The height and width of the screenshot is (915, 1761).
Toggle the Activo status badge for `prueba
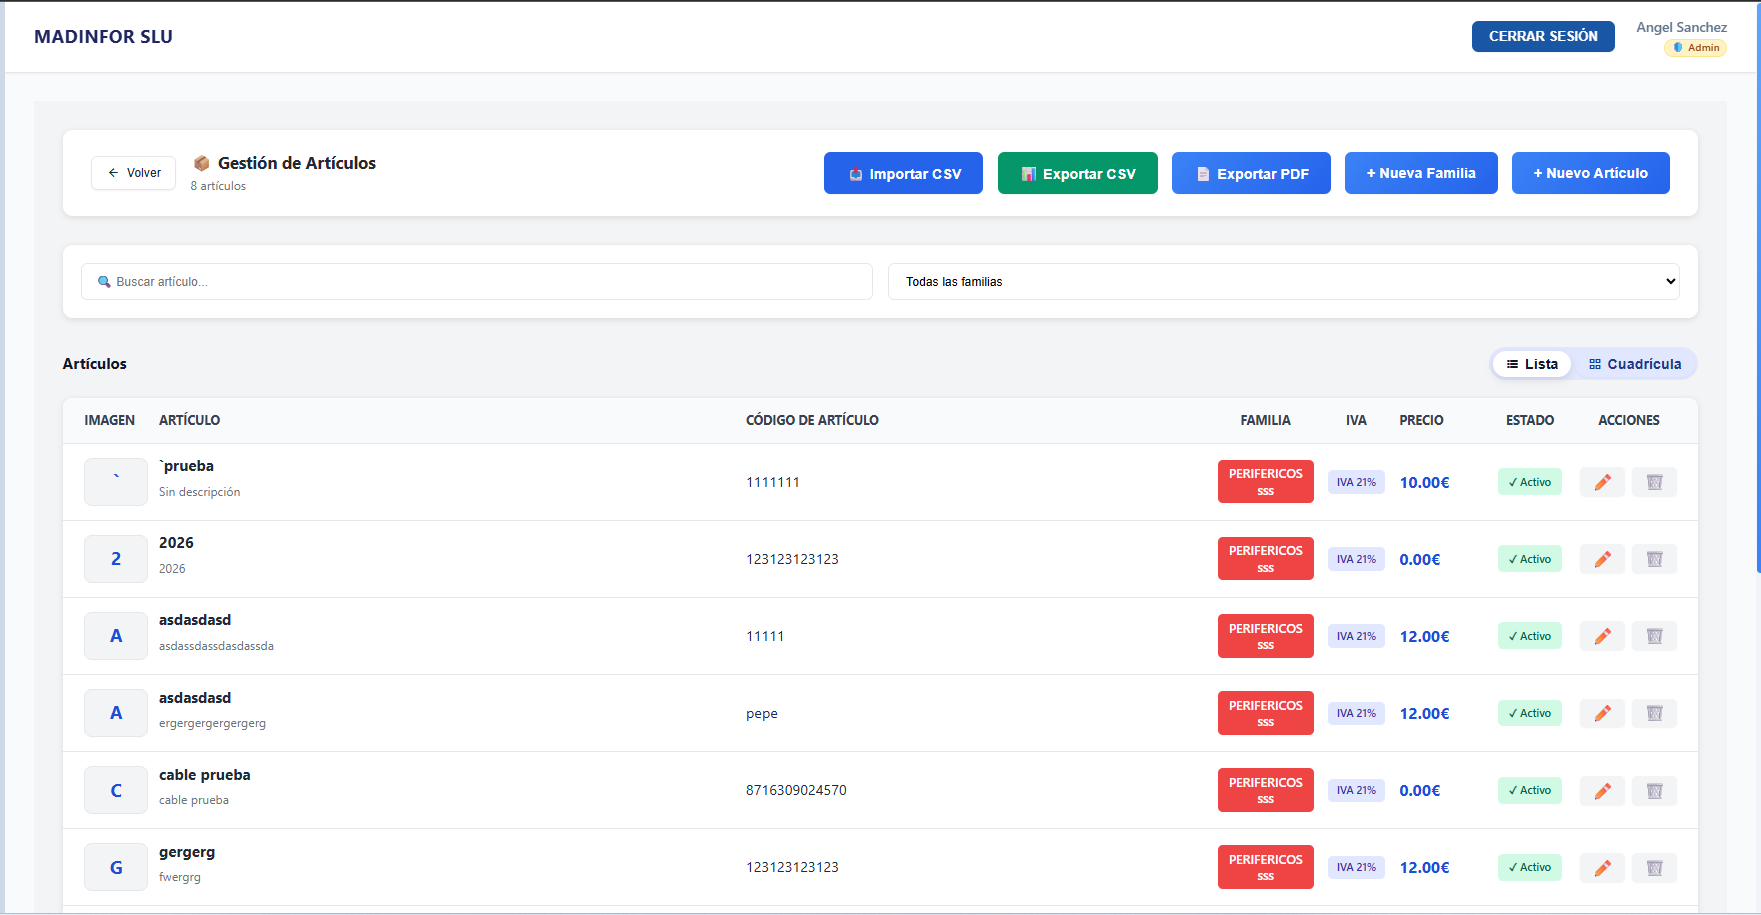click(x=1529, y=482)
